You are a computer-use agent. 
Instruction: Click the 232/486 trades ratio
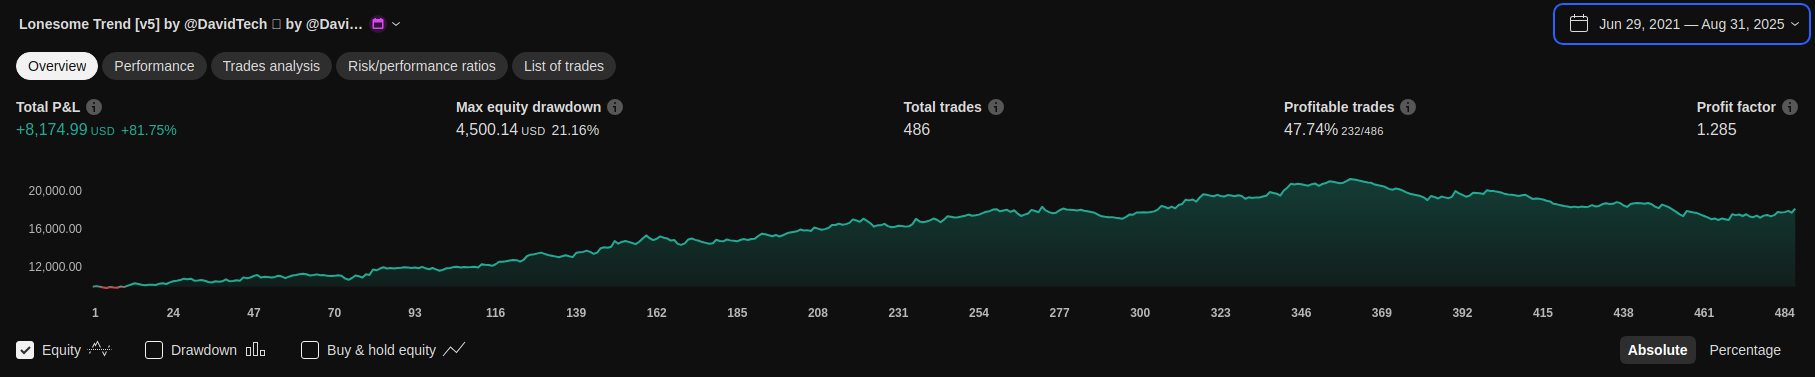click(1362, 131)
